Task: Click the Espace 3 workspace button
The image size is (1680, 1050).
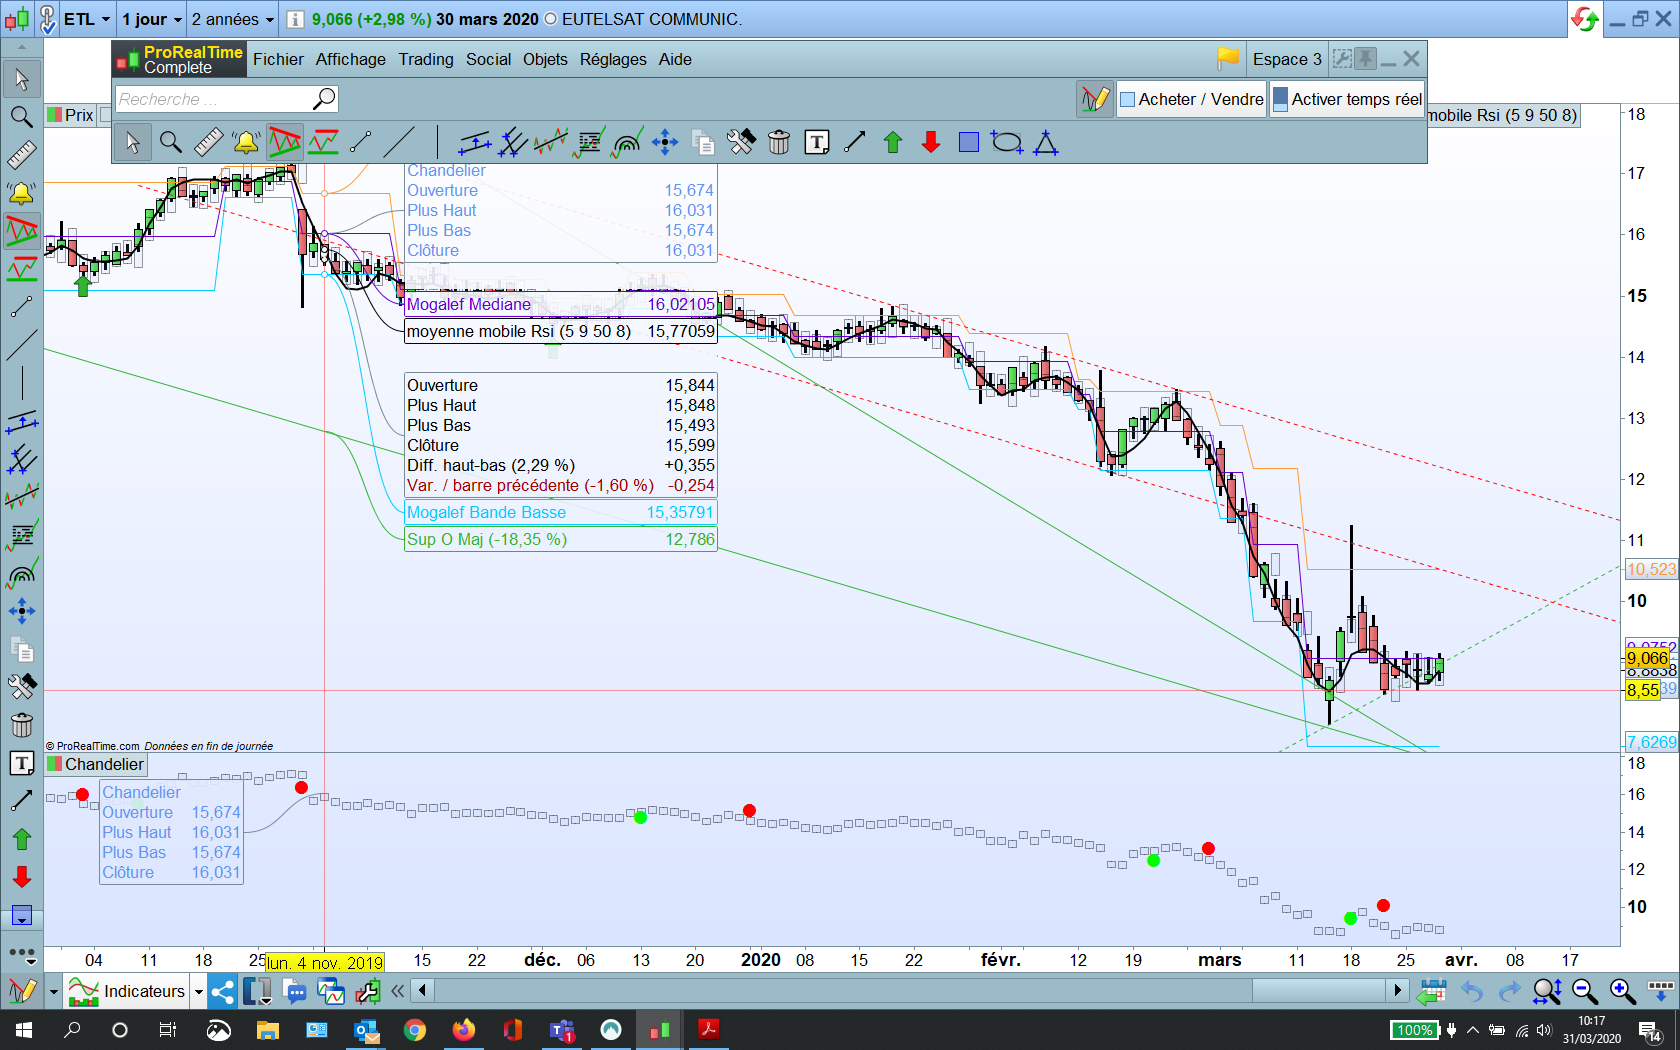Action: (x=1287, y=59)
